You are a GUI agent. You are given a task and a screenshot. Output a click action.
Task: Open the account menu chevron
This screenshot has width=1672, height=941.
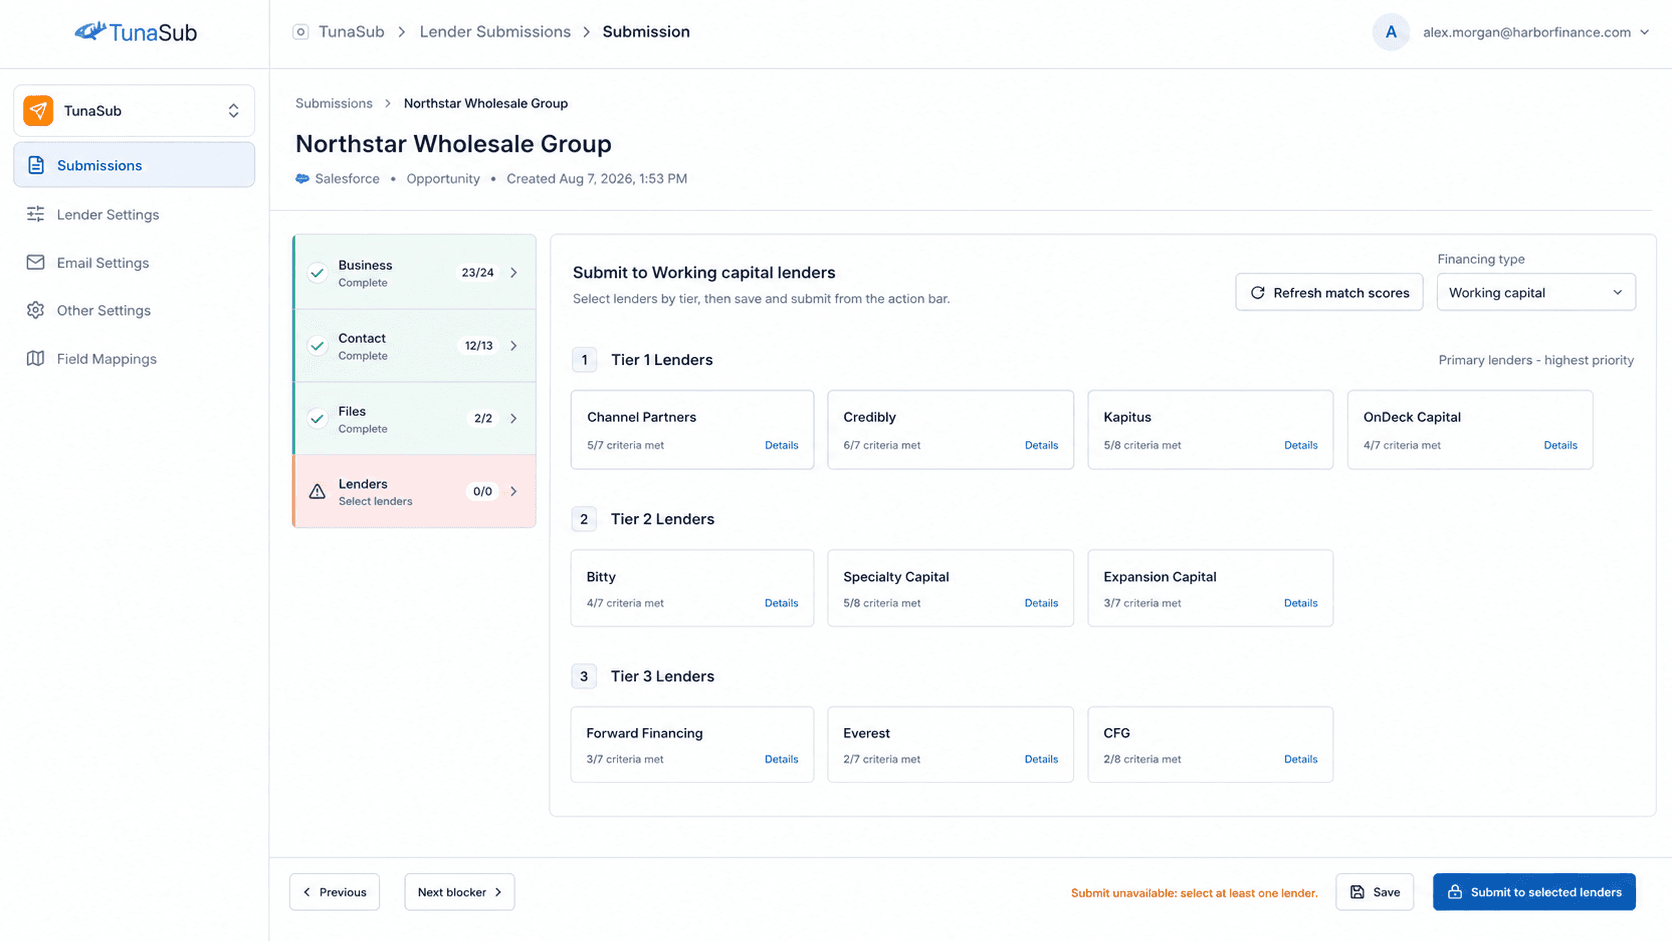coord(1644,32)
